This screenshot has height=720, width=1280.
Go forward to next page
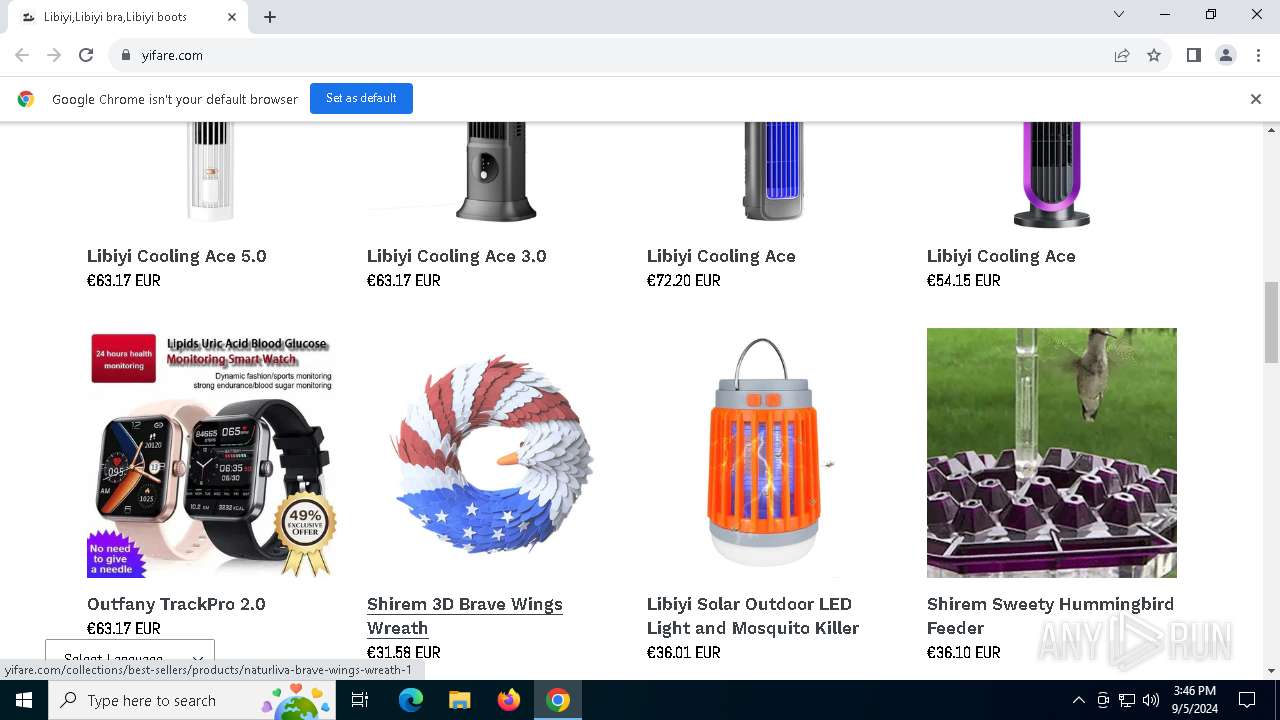(54, 55)
